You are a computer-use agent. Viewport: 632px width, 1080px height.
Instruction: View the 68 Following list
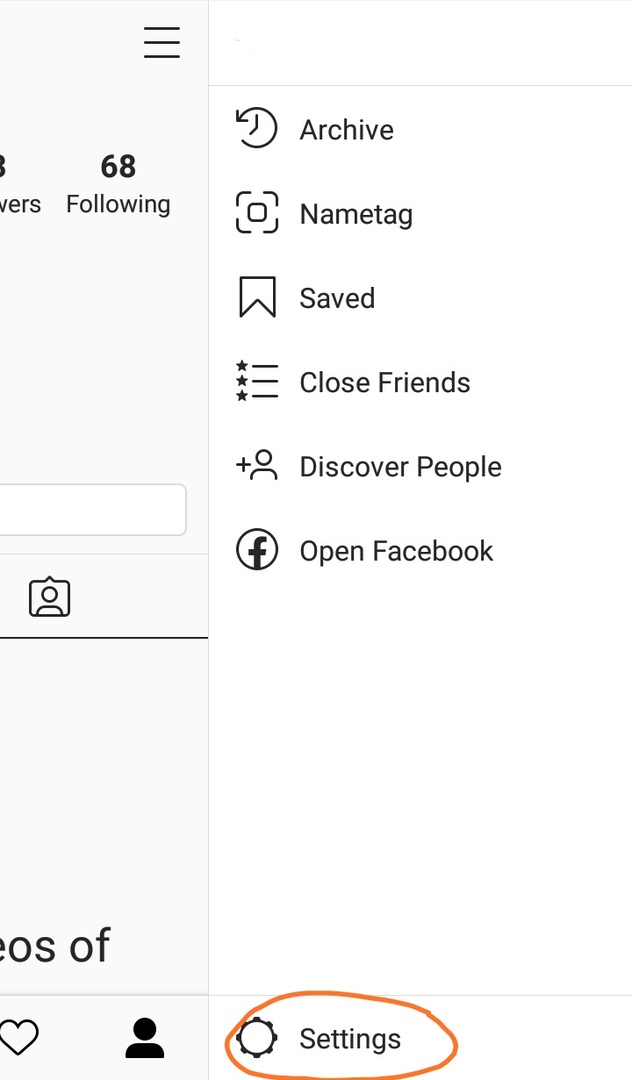(x=118, y=184)
